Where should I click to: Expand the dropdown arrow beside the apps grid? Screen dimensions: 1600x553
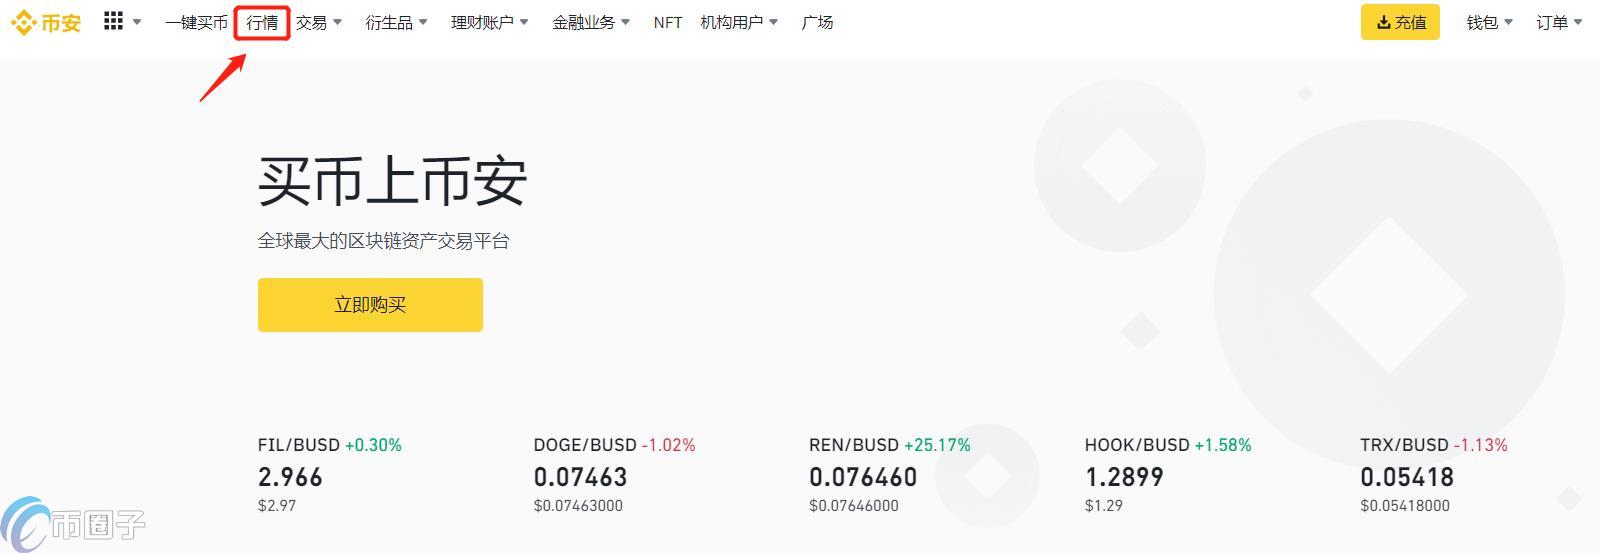pos(137,22)
